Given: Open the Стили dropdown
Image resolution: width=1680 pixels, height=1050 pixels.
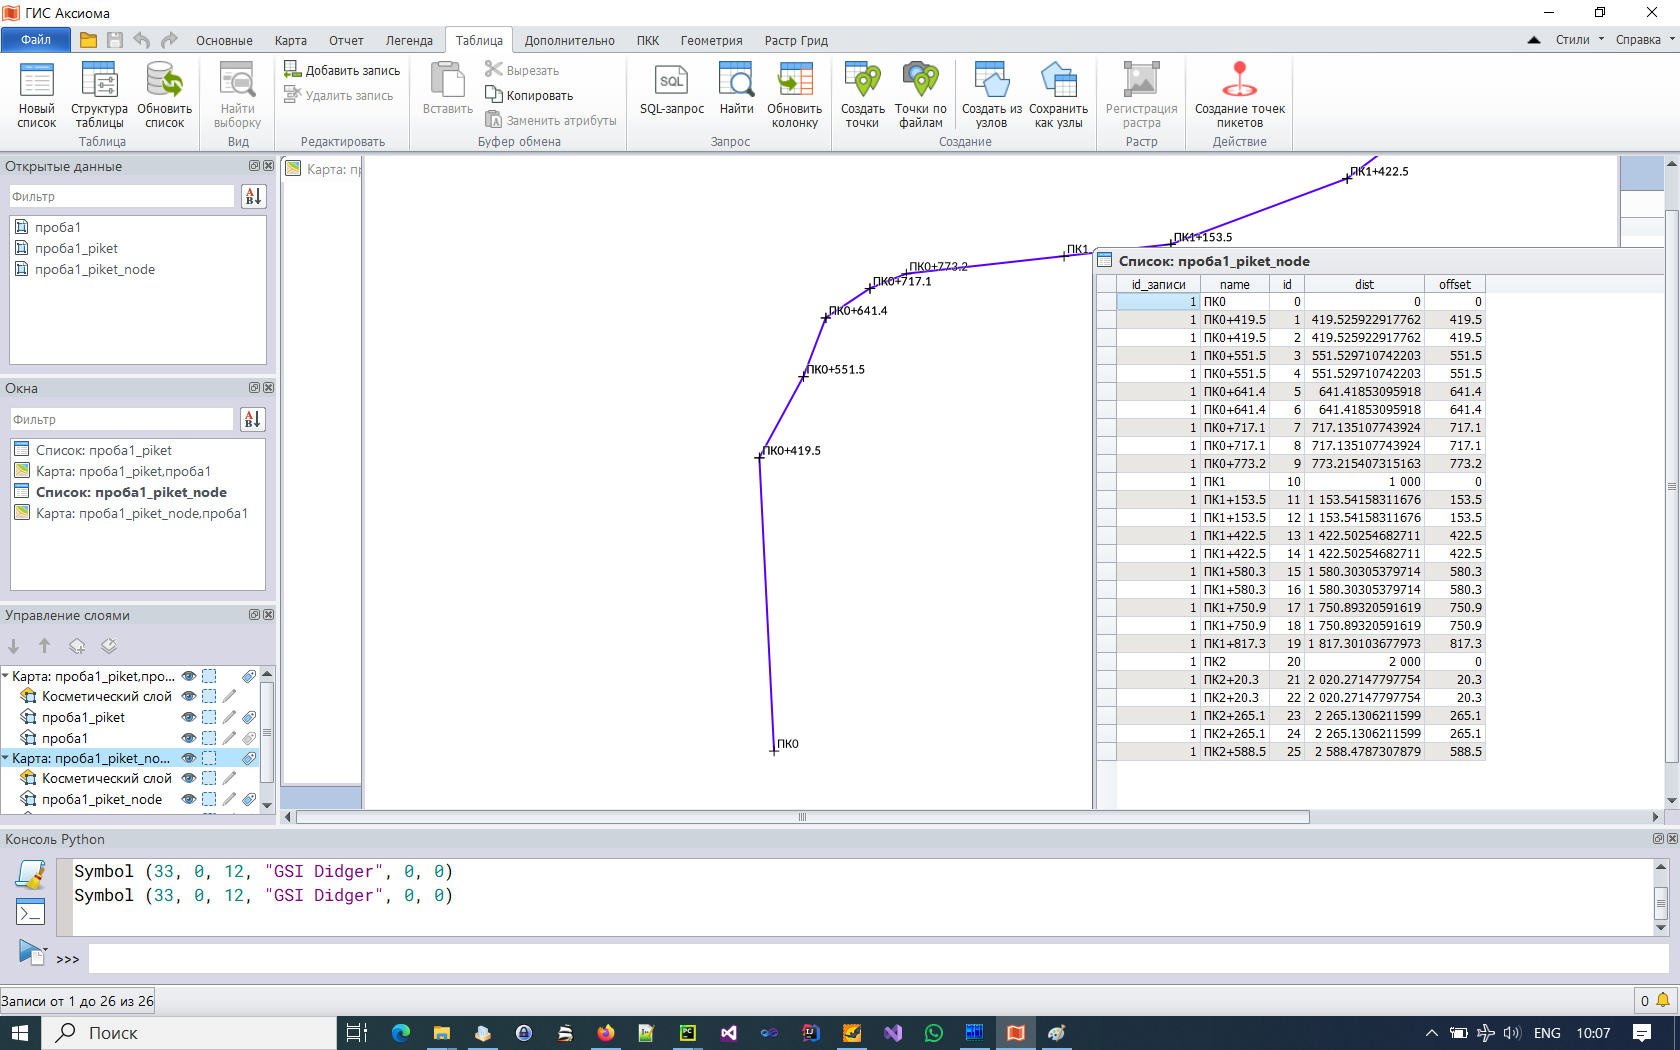Looking at the screenshot, I should (x=1579, y=40).
